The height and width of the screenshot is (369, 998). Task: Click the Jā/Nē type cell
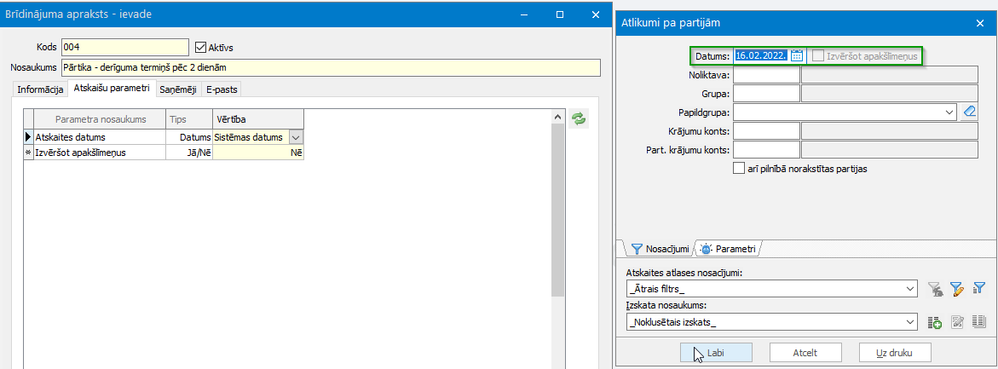(x=189, y=152)
